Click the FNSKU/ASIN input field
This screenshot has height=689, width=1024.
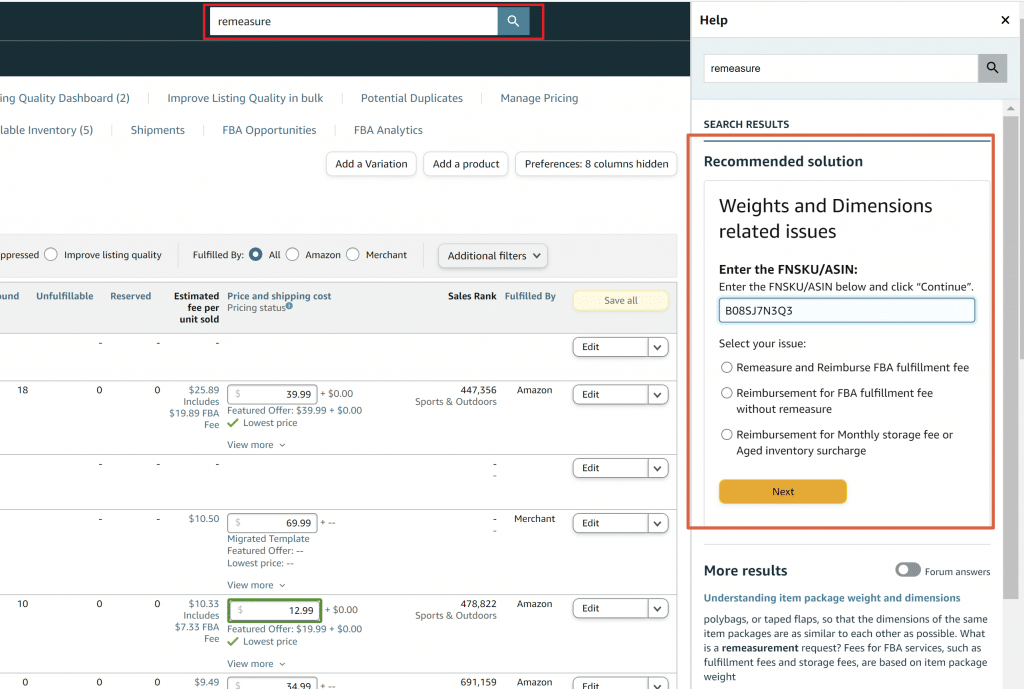[x=846, y=310]
